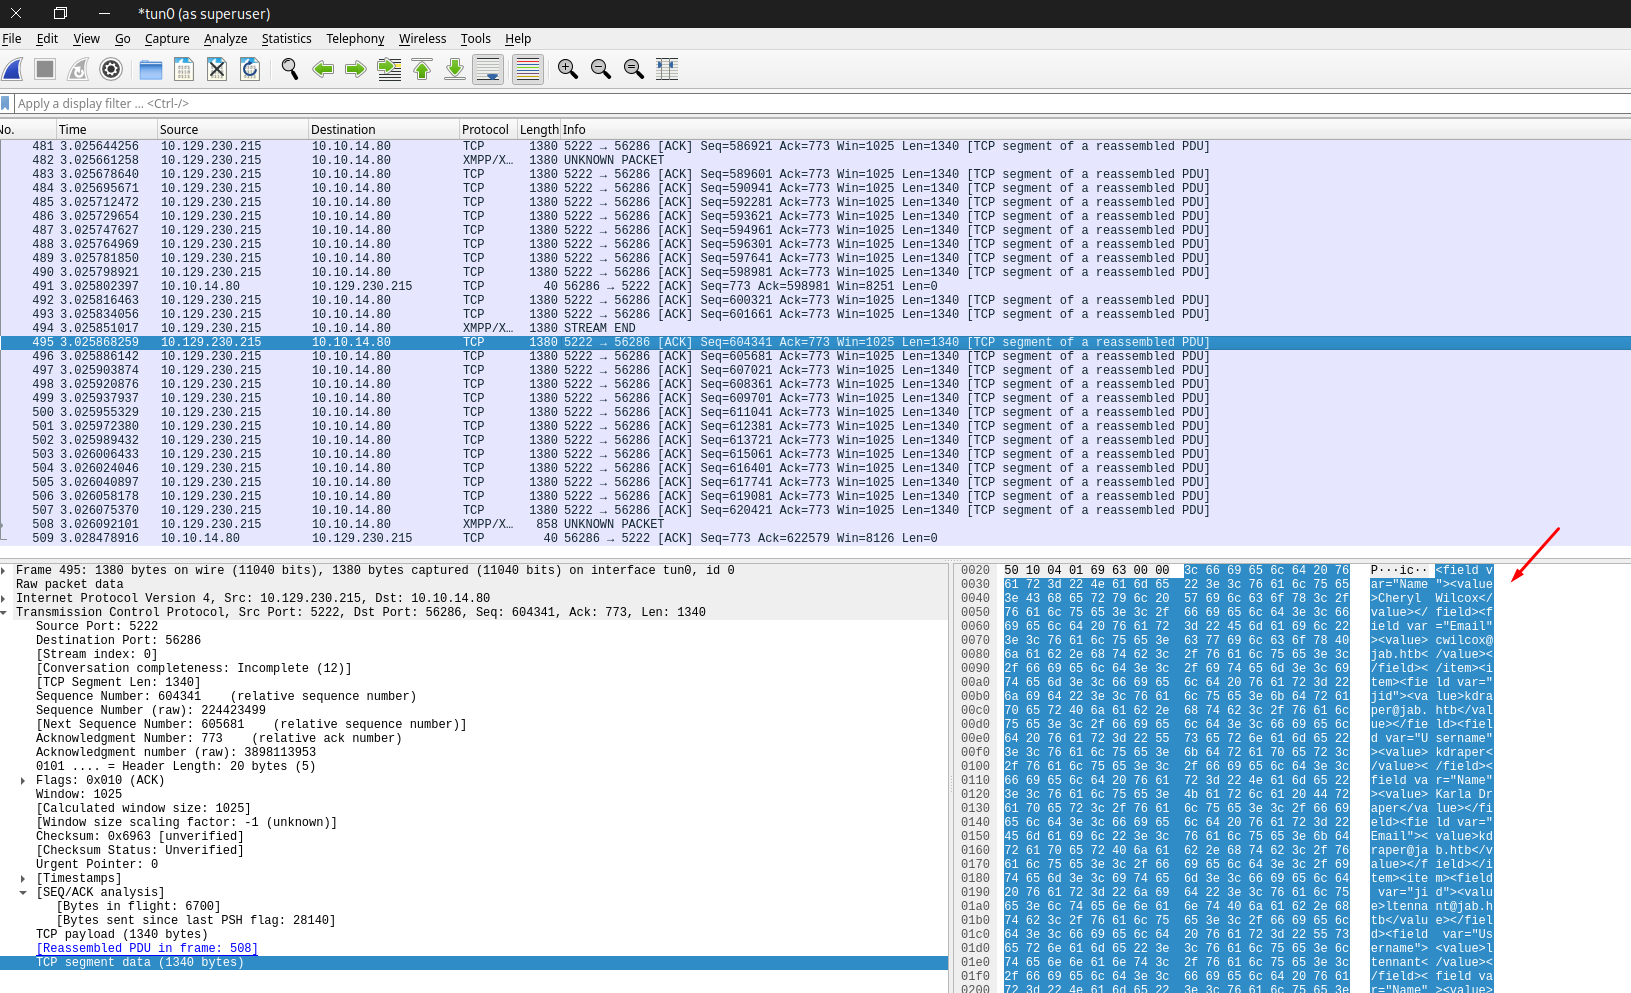Sort by the Length column header

[539, 130]
